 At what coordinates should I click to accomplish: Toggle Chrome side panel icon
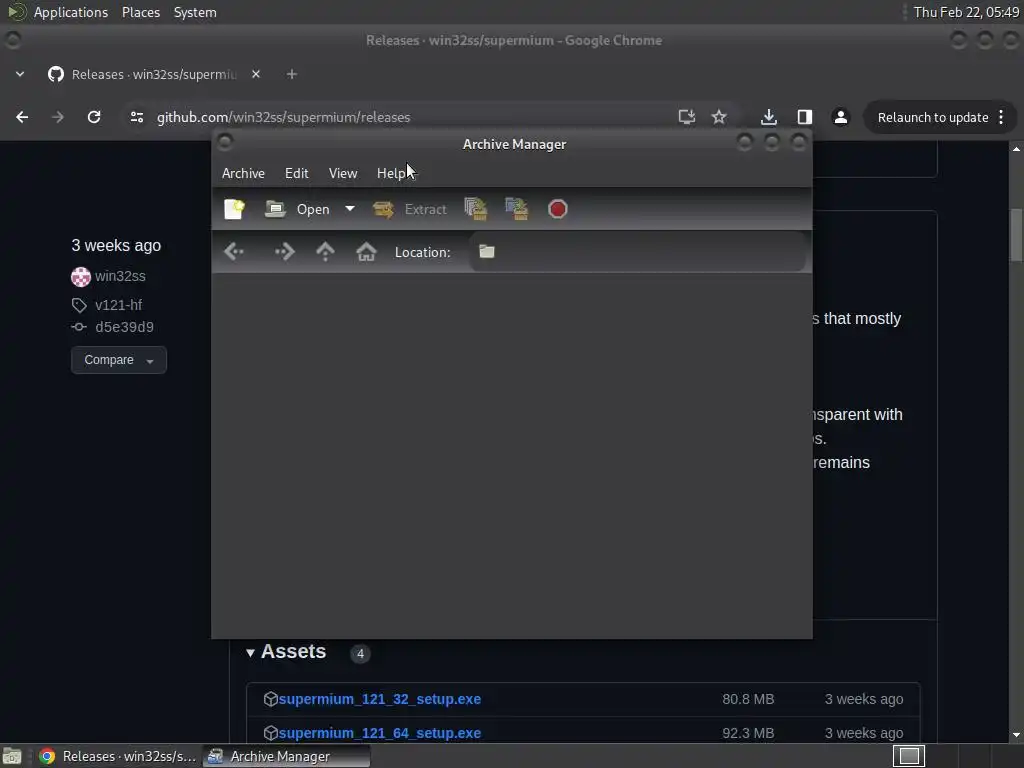click(805, 117)
